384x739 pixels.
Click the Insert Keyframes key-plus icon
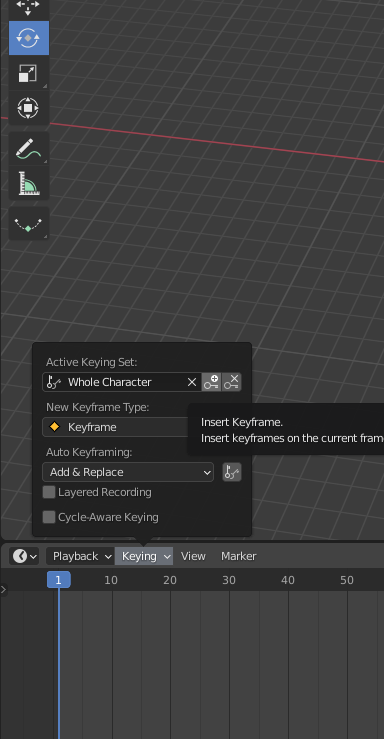point(212,382)
